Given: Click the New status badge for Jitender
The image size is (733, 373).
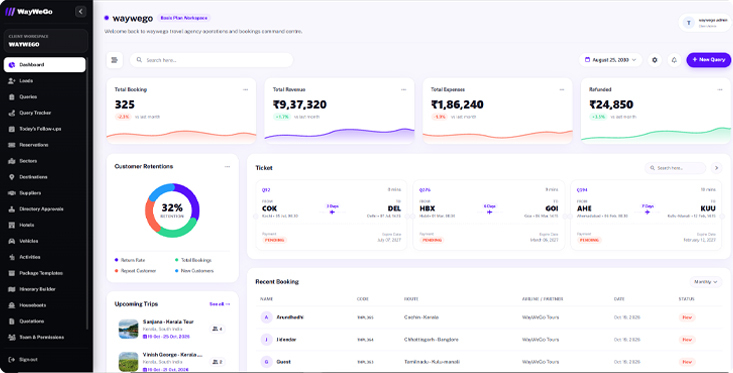Looking at the screenshot, I should point(687,339).
